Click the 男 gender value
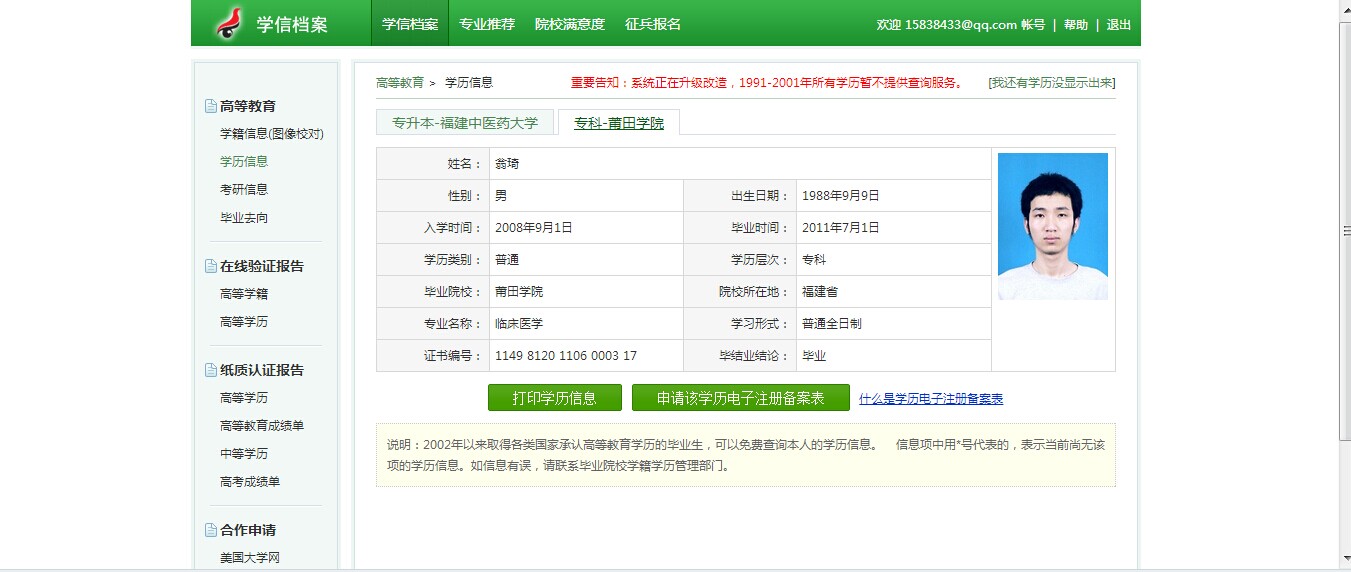This screenshot has height=572, width=1351. [501, 196]
